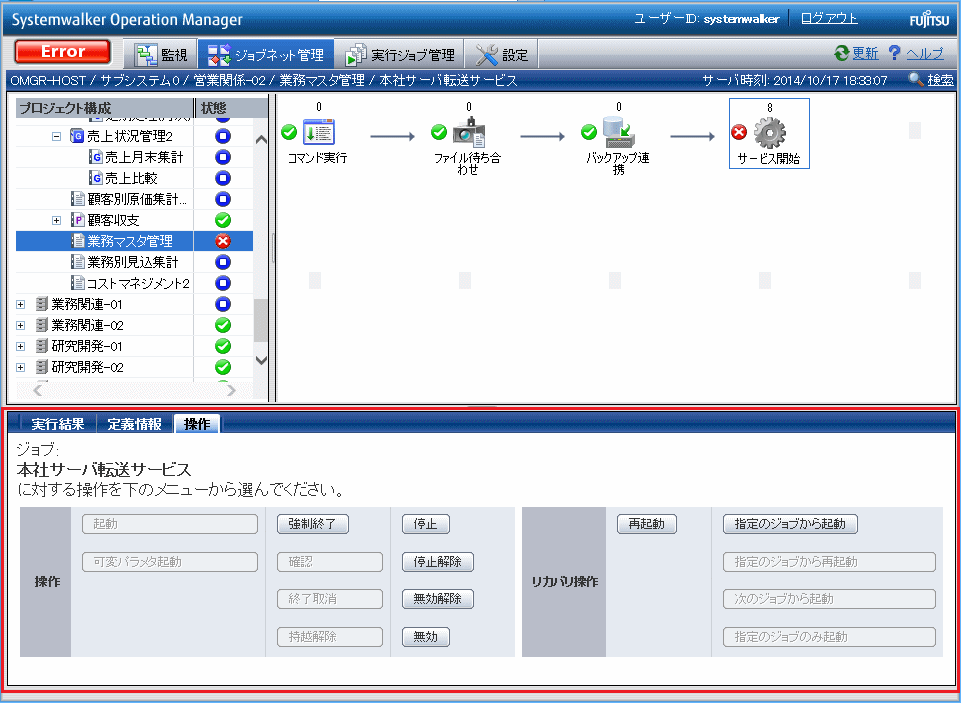Expand the 顧客収支 tree node

click(x=56, y=220)
